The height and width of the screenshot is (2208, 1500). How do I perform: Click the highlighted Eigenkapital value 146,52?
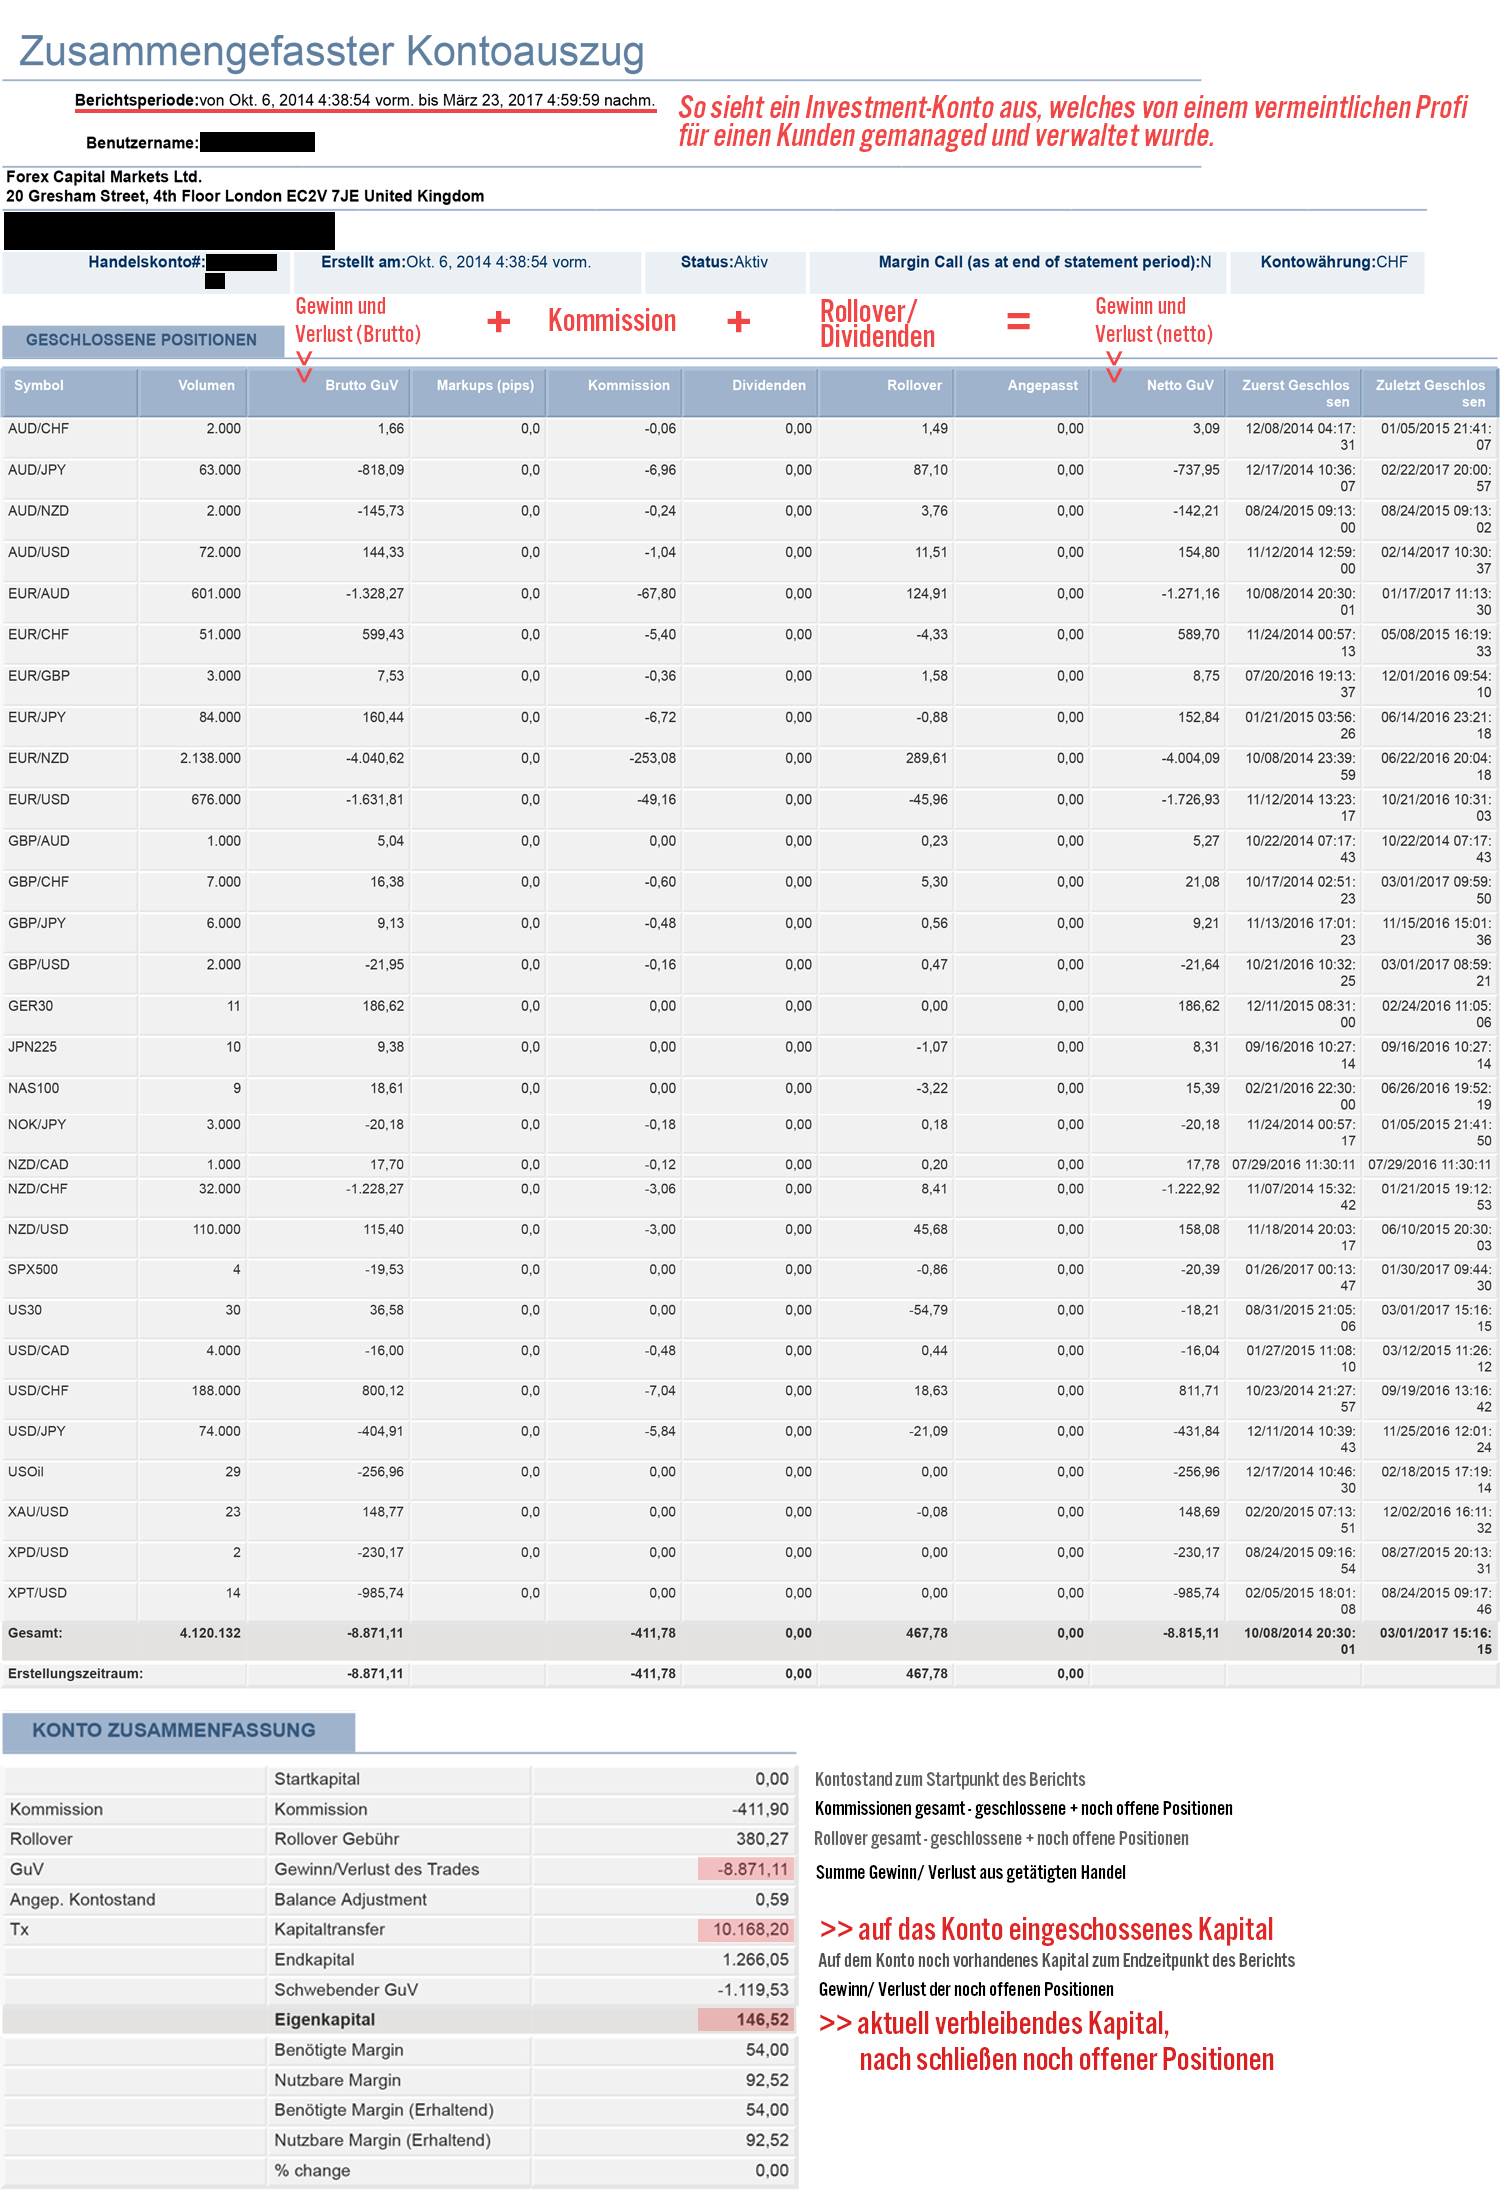pos(746,2019)
